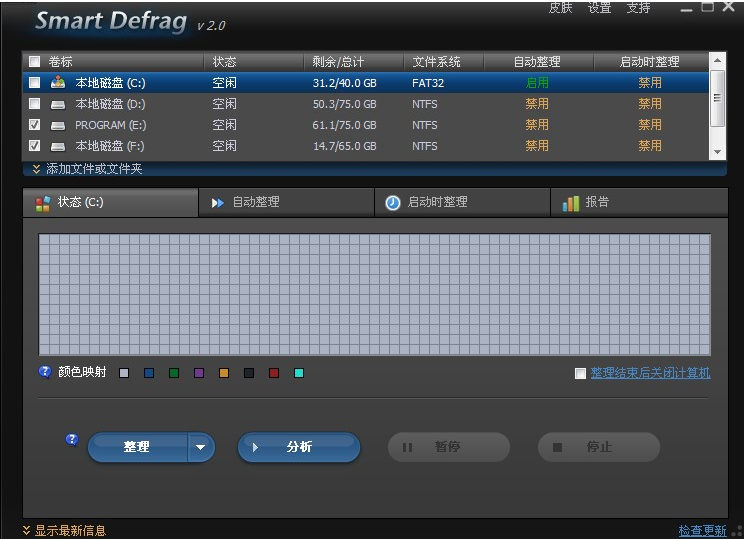Click the 本地磁盘 (F:) drive icon

[x=58, y=146]
